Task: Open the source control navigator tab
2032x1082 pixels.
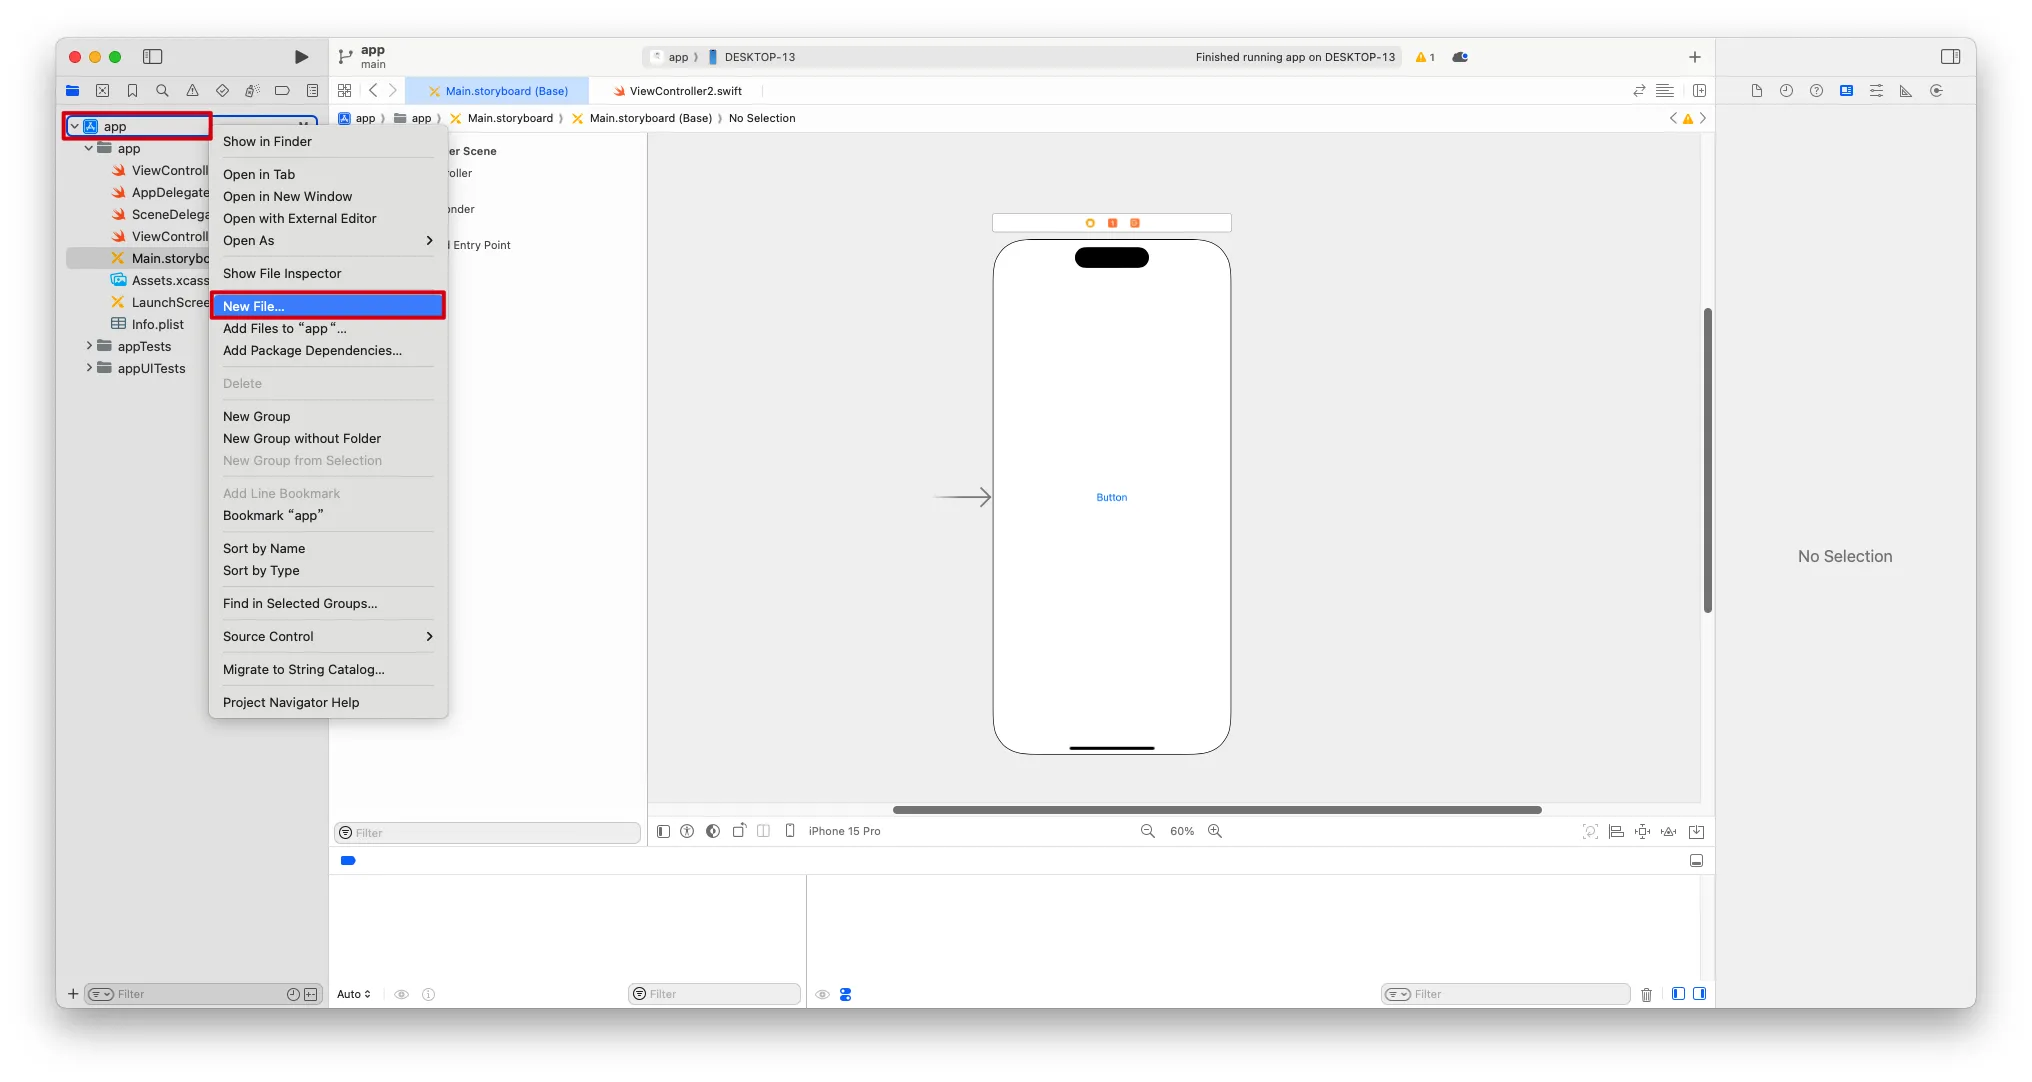Action: [102, 91]
